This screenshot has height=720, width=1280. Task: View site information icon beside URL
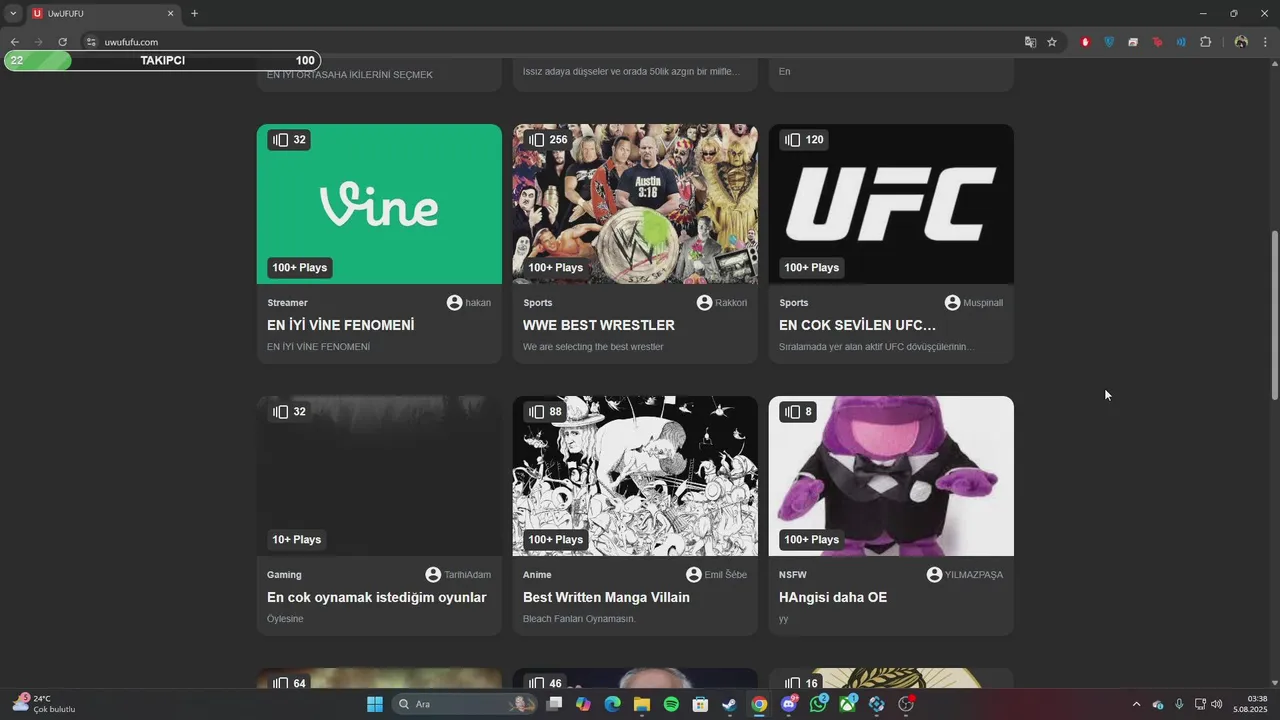click(91, 42)
